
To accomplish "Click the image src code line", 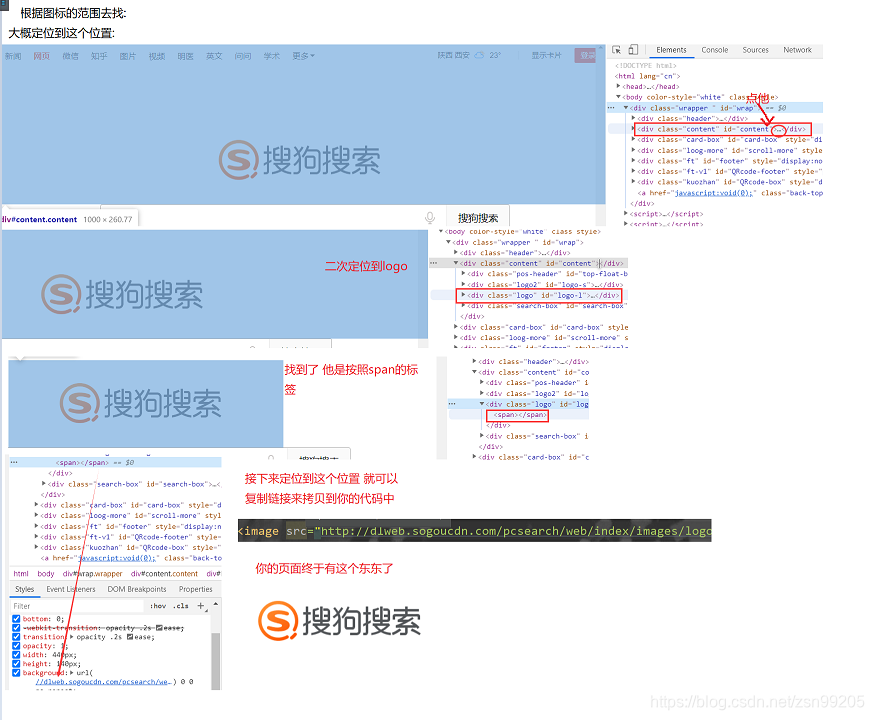I will (x=474, y=531).
